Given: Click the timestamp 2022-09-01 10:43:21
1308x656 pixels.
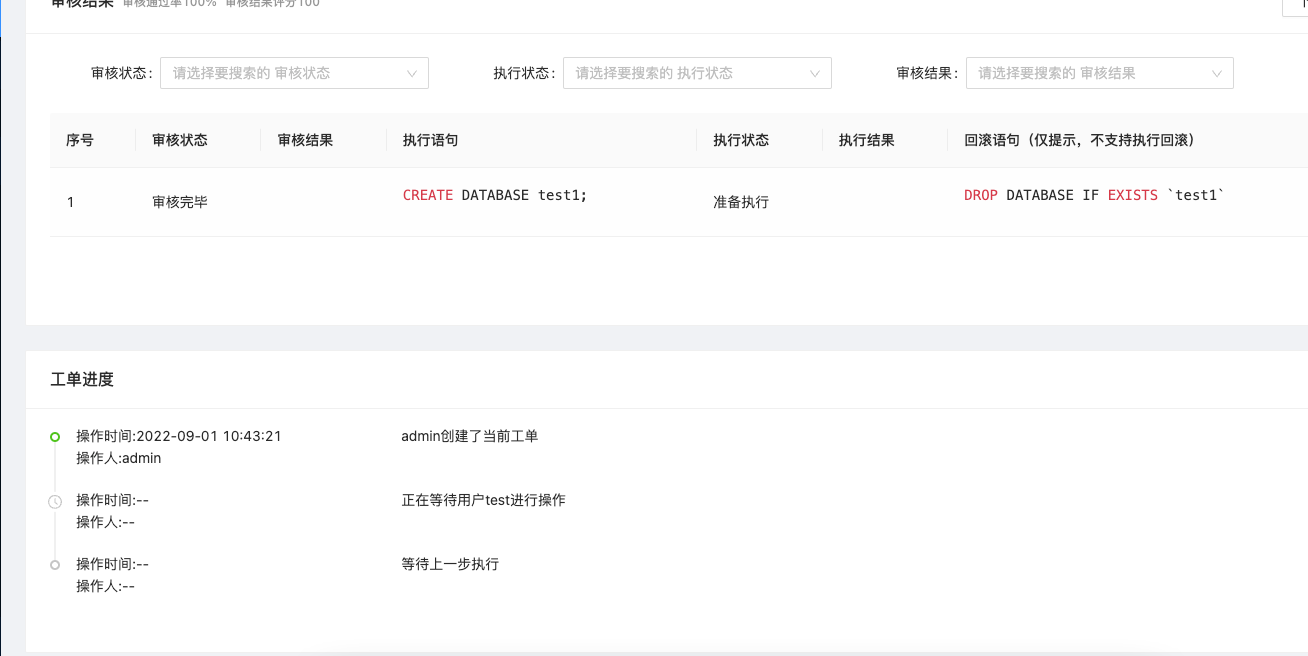Looking at the screenshot, I should pos(209,436).
